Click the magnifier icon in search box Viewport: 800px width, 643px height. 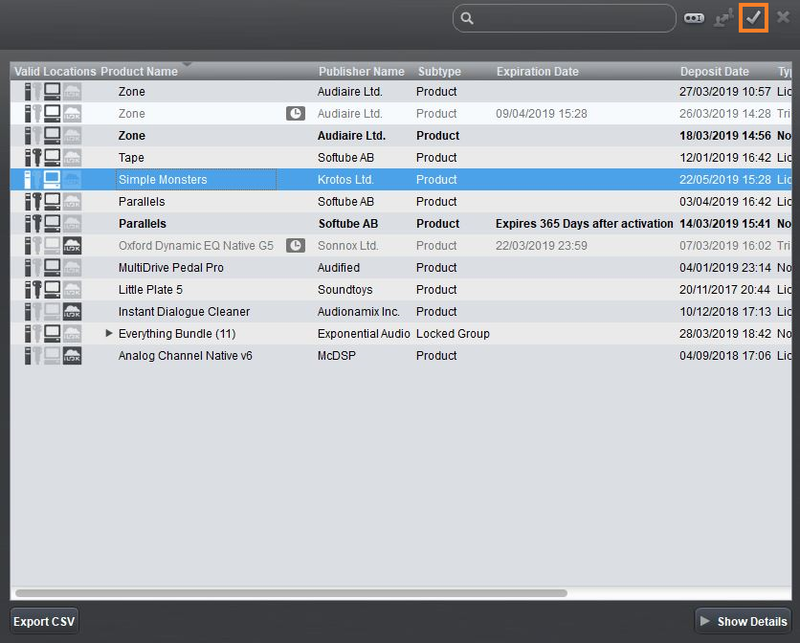[x=467, y=18]
